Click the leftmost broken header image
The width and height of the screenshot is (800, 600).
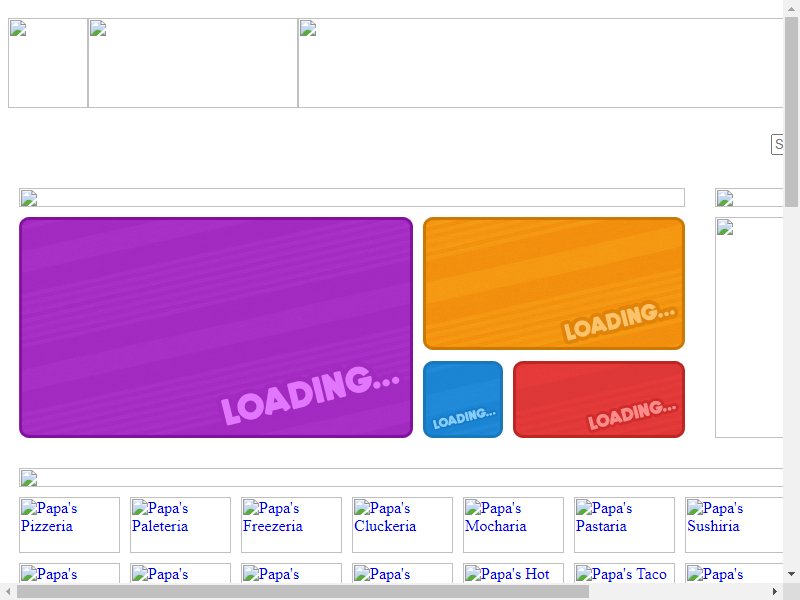(x=48, y=63)
